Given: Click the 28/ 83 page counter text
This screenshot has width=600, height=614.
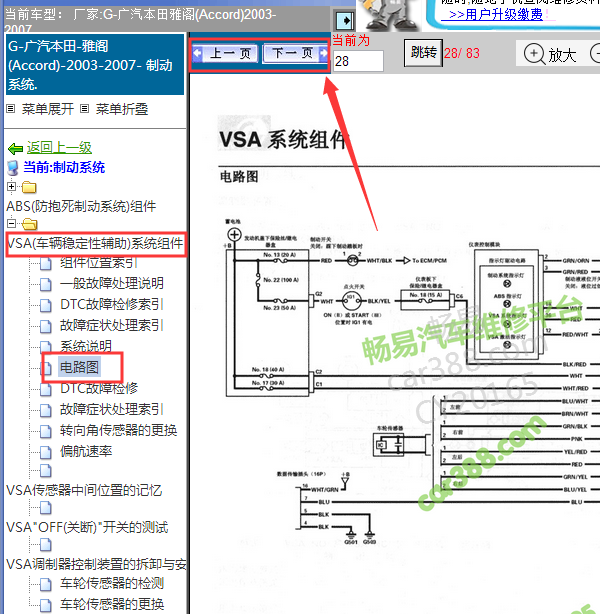Looking at the screenshot, I should (x=462, y=53).
